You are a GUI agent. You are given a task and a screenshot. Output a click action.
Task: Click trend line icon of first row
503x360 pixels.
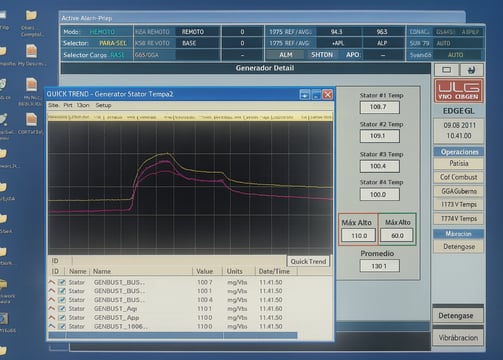pyautogui.click(x=52, y=282)
